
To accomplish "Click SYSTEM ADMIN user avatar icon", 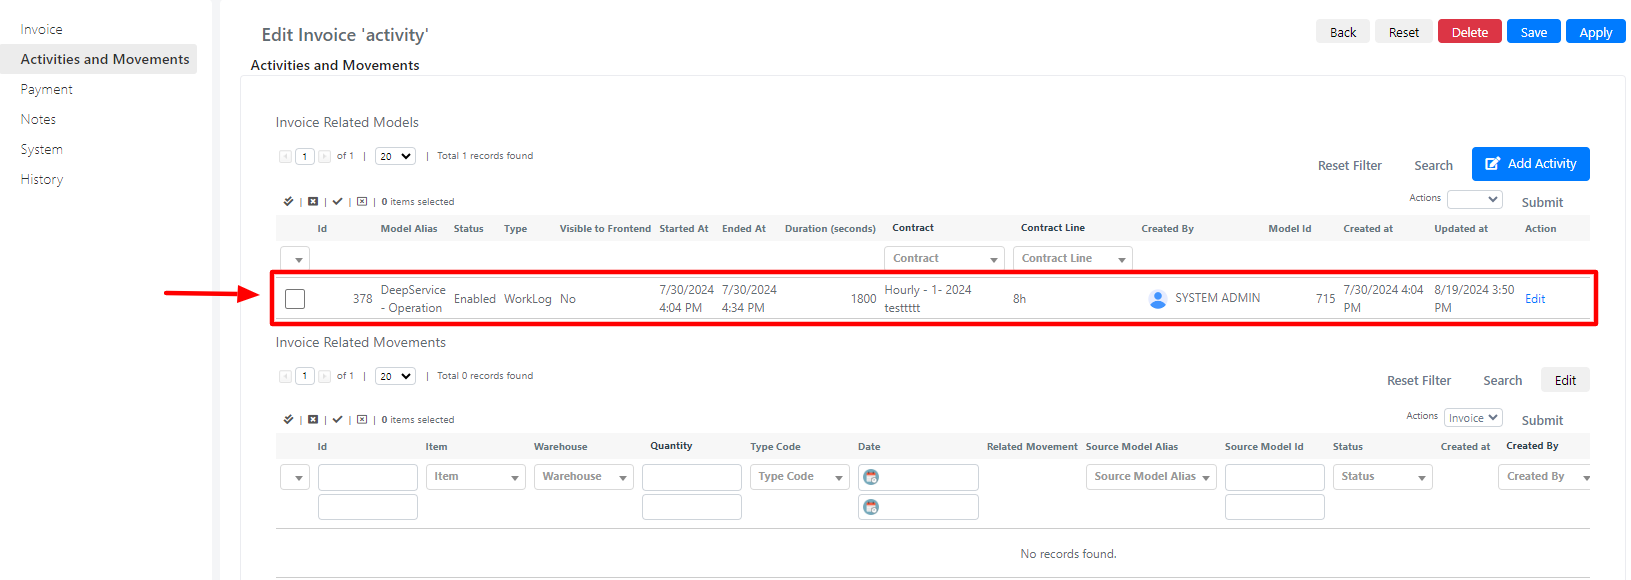I will [x=1158, y=298].
